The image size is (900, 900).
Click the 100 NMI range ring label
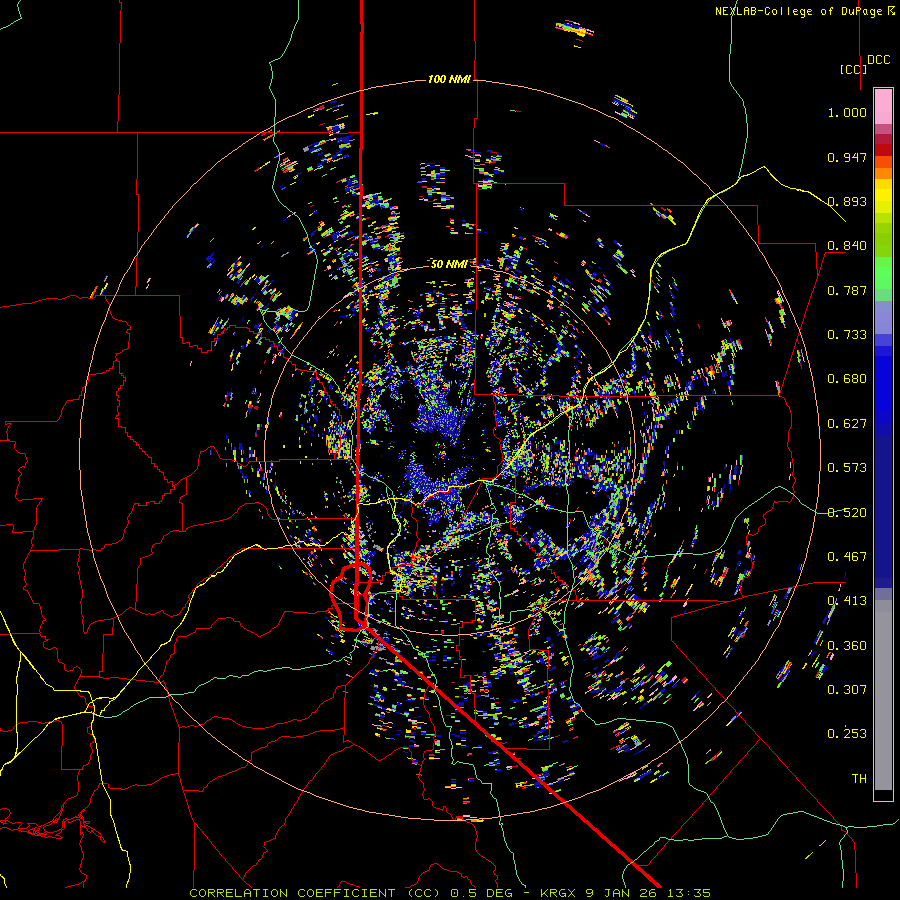tap(449, 79)
